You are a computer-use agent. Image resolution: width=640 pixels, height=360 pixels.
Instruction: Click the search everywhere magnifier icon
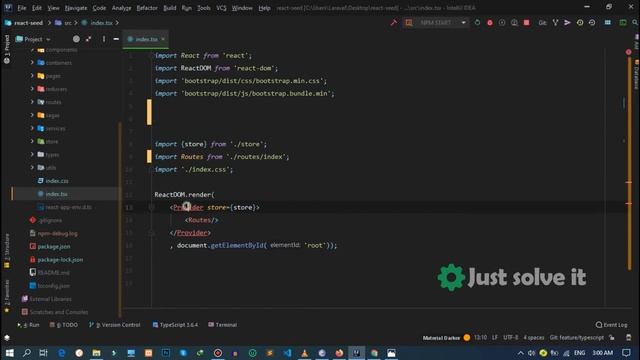click(x=636, y=23)
